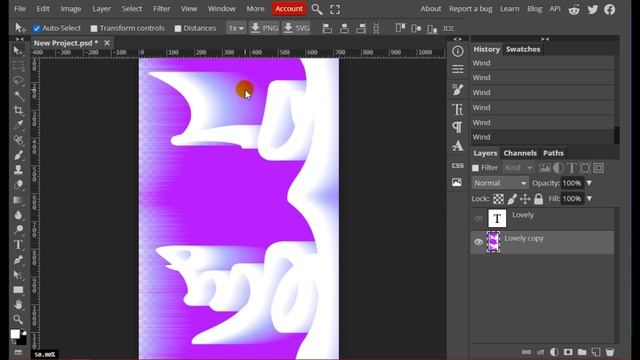Open the File menu
The width and height of the screenshot is (640, 360).
(20, 9)
